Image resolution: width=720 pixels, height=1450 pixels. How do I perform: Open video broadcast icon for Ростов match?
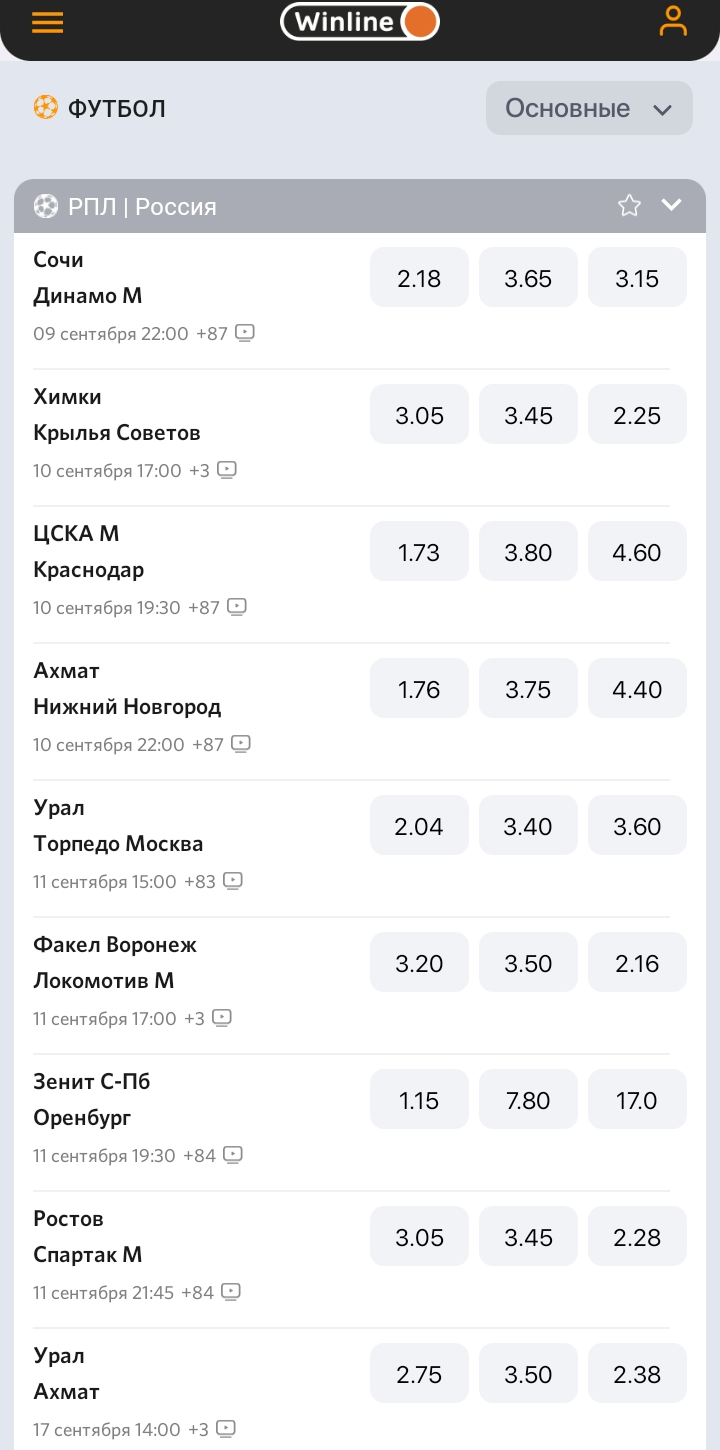click(x=231, y=1292)
